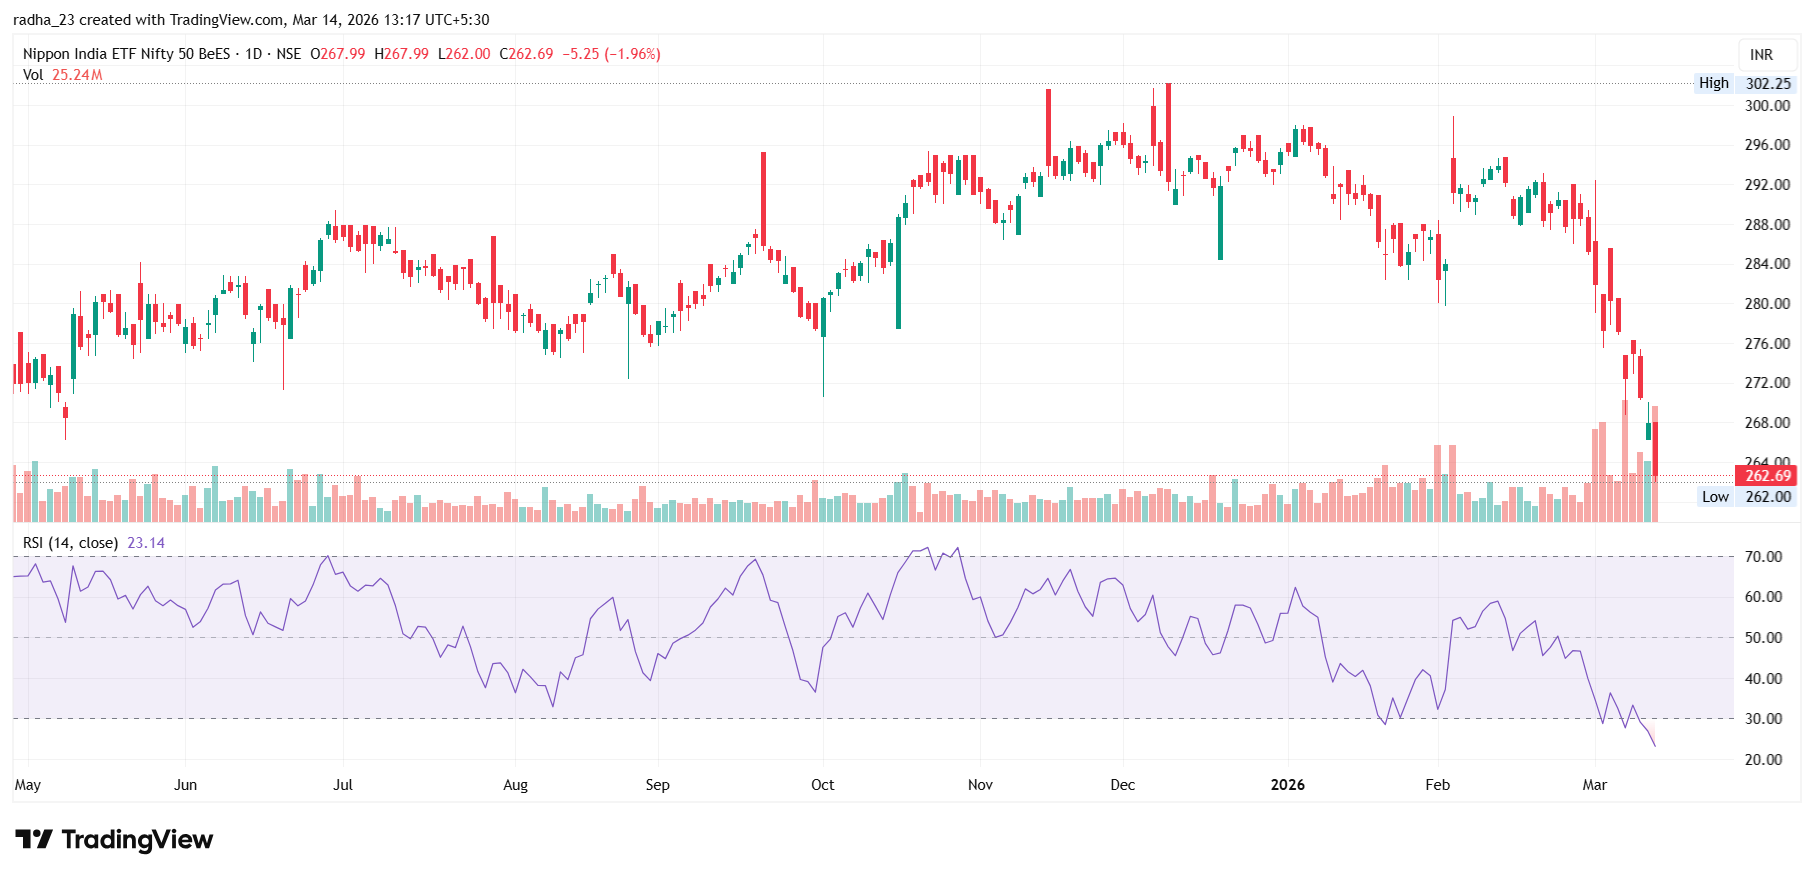
Task: Click the RSI 50.00 axis label
Action: [x=1763, y=638]
